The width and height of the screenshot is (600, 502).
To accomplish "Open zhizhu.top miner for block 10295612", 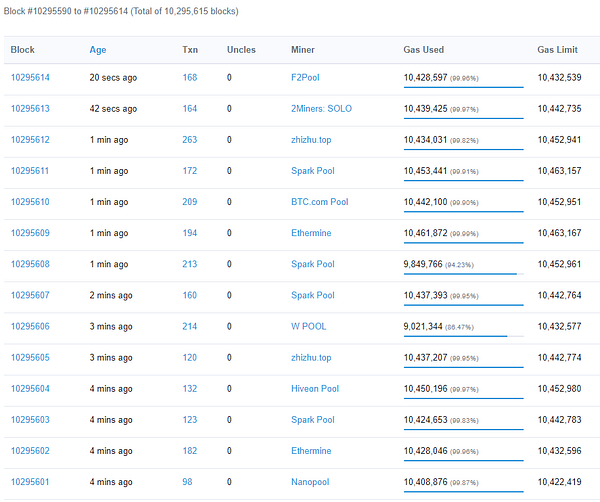I will pos(311,140).
